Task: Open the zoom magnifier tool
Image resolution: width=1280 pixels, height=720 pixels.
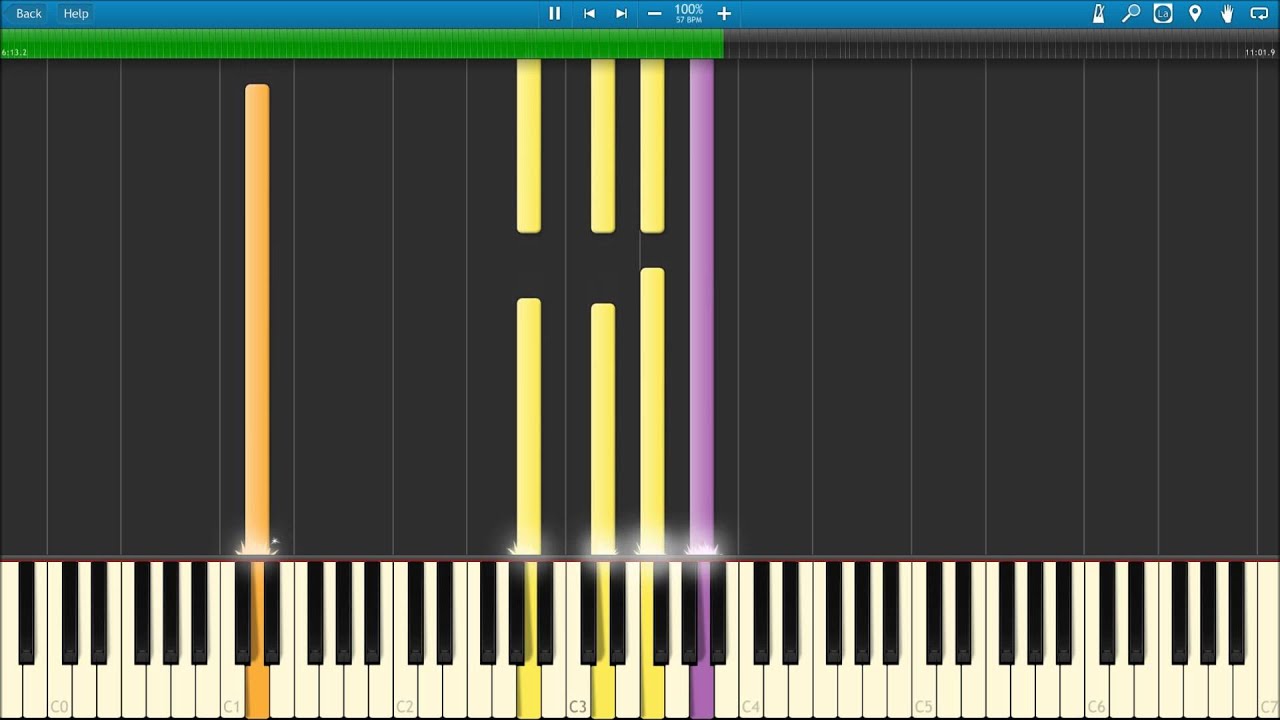Action: click(1131, 13)
